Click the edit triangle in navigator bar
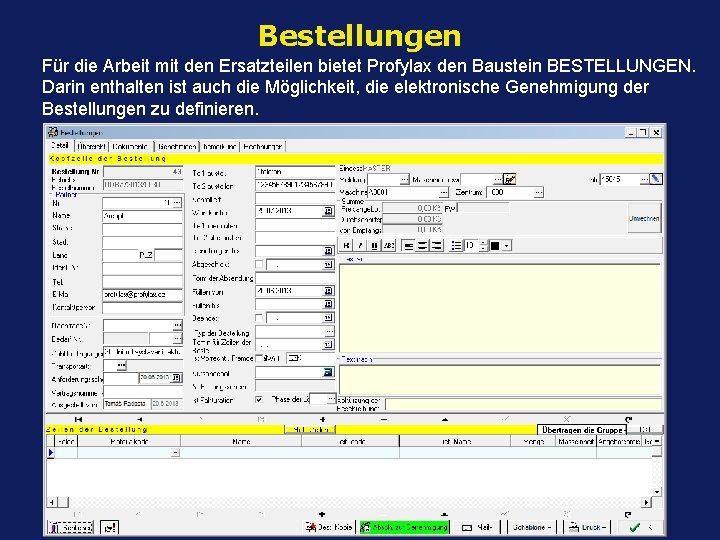Viewport: 720px width, 540px height. point(445,419)
